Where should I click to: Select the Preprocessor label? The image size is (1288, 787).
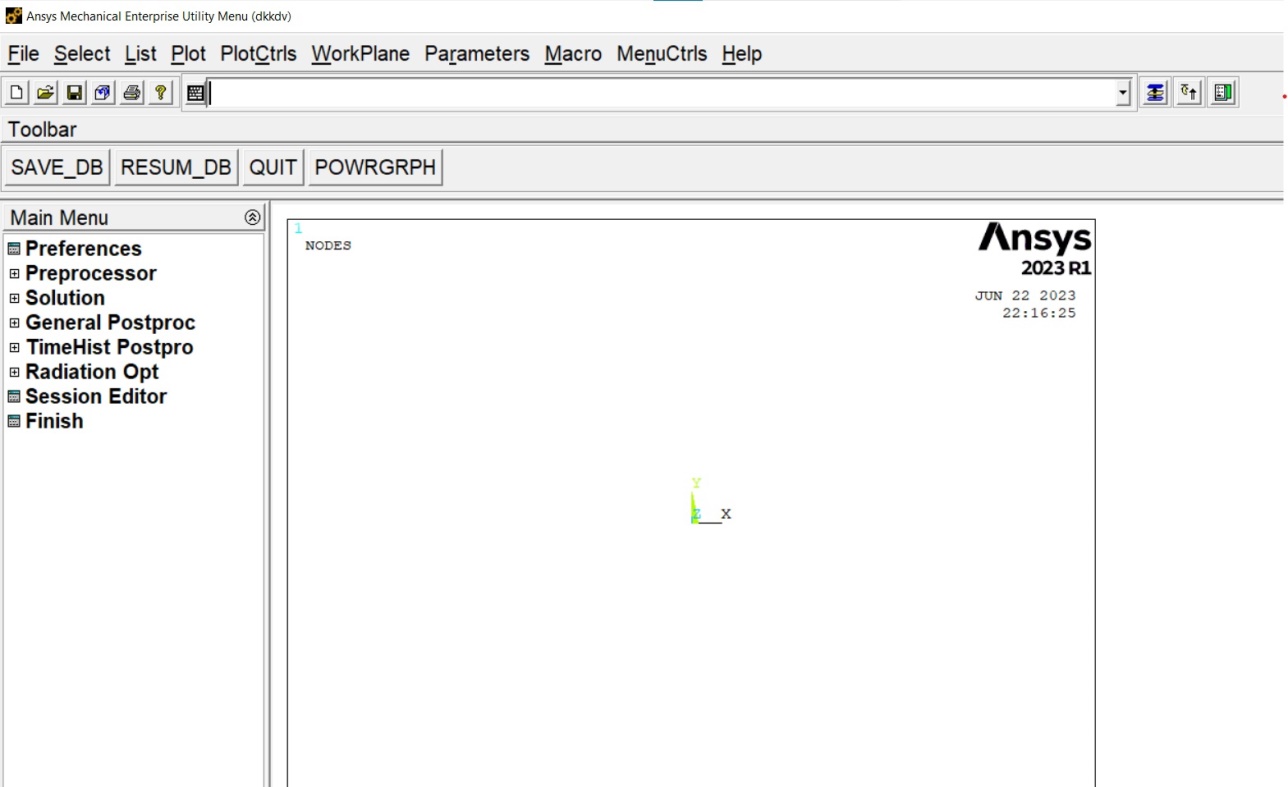point(91,273)
